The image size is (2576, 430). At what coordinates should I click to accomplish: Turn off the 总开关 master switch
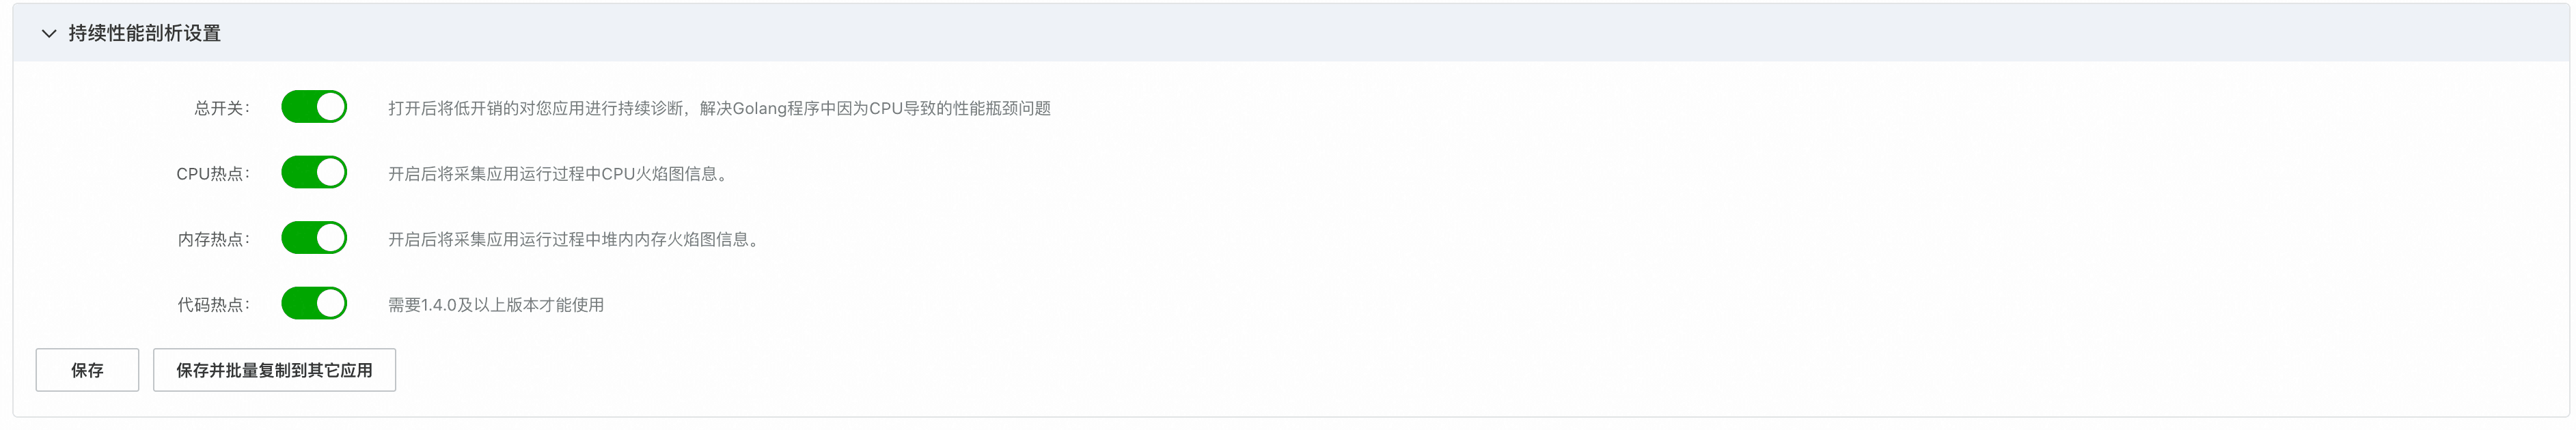[x=314, y=107]
